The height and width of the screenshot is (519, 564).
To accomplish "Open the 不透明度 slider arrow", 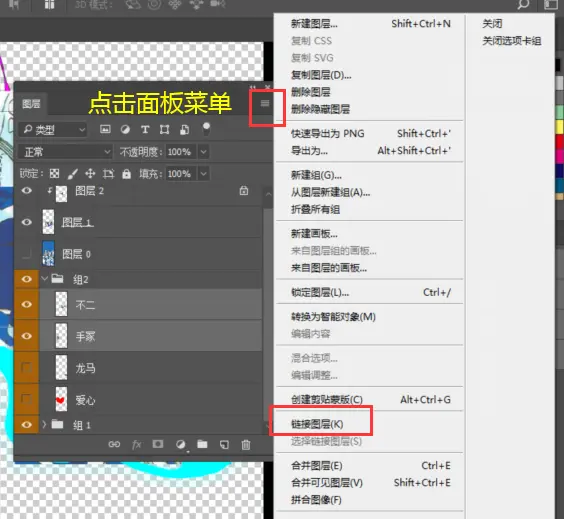I will [203, 152].
